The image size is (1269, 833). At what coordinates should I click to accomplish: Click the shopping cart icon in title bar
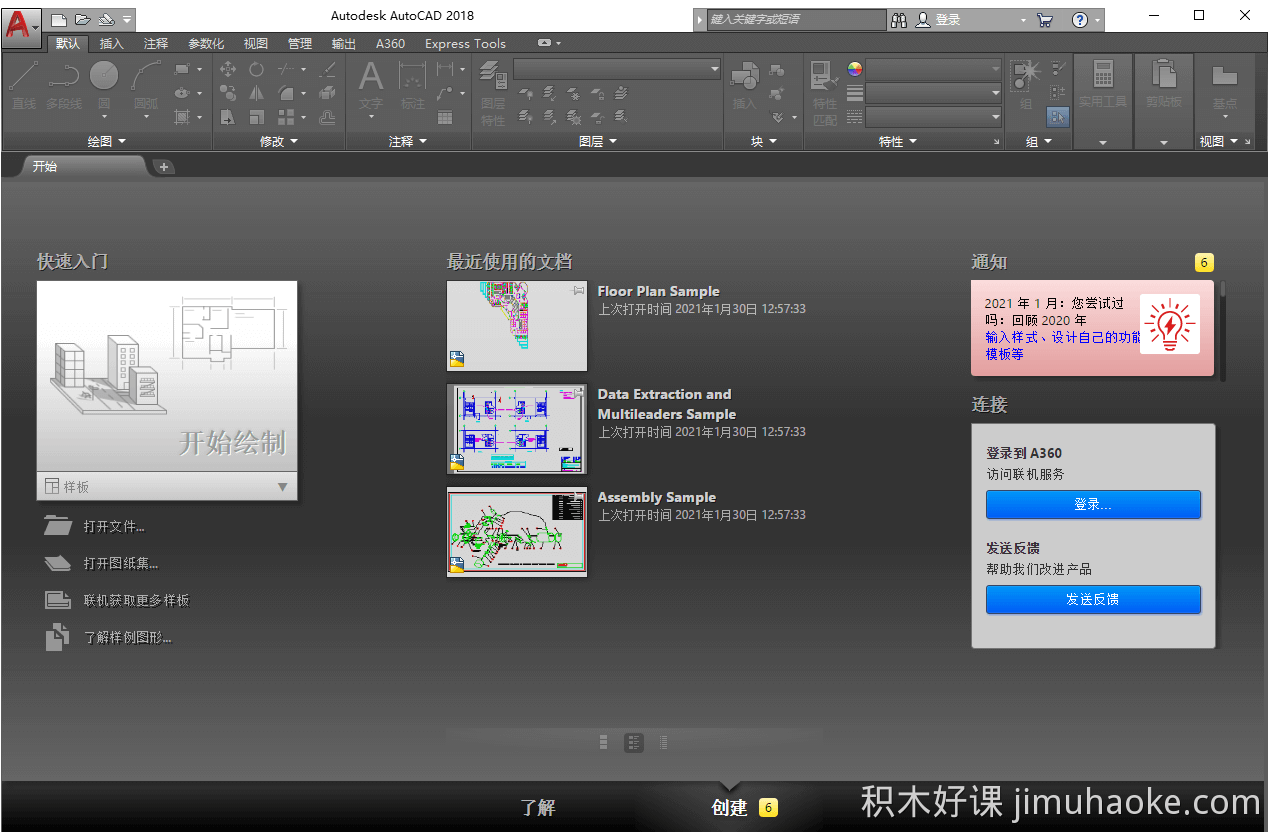coord(1045,19)
